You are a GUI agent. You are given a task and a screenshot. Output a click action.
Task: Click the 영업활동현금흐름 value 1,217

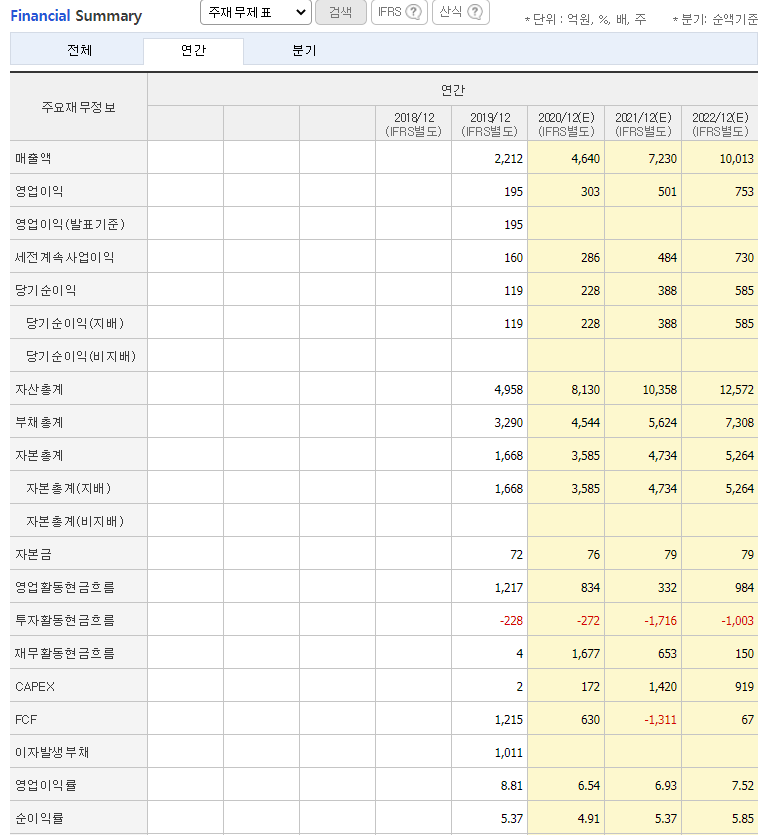(508, 588)
